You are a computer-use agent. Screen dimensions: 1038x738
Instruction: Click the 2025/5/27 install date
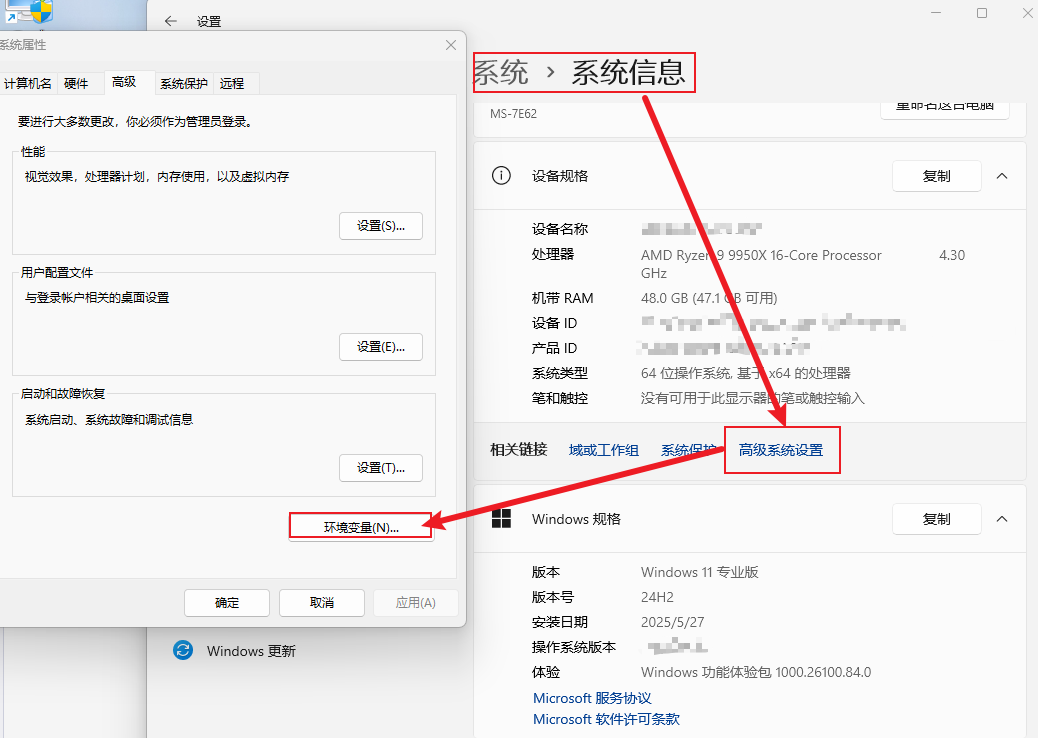[x=673, y=622]
